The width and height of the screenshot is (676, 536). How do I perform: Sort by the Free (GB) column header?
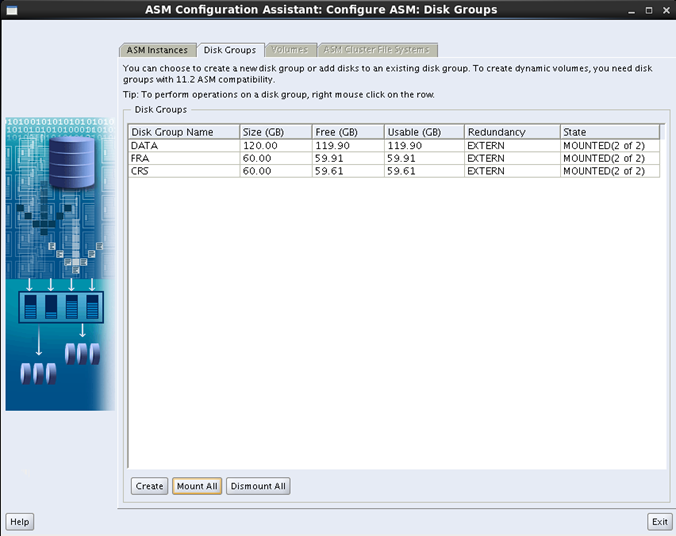point(348,132)
